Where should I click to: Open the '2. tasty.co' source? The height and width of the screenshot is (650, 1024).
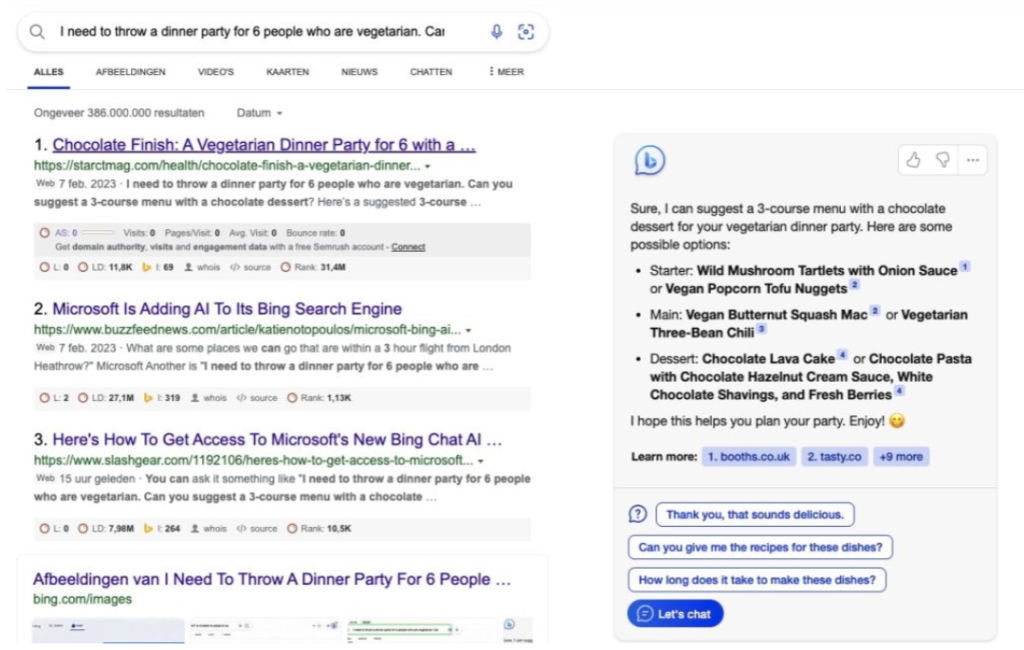tap(834, 457)
